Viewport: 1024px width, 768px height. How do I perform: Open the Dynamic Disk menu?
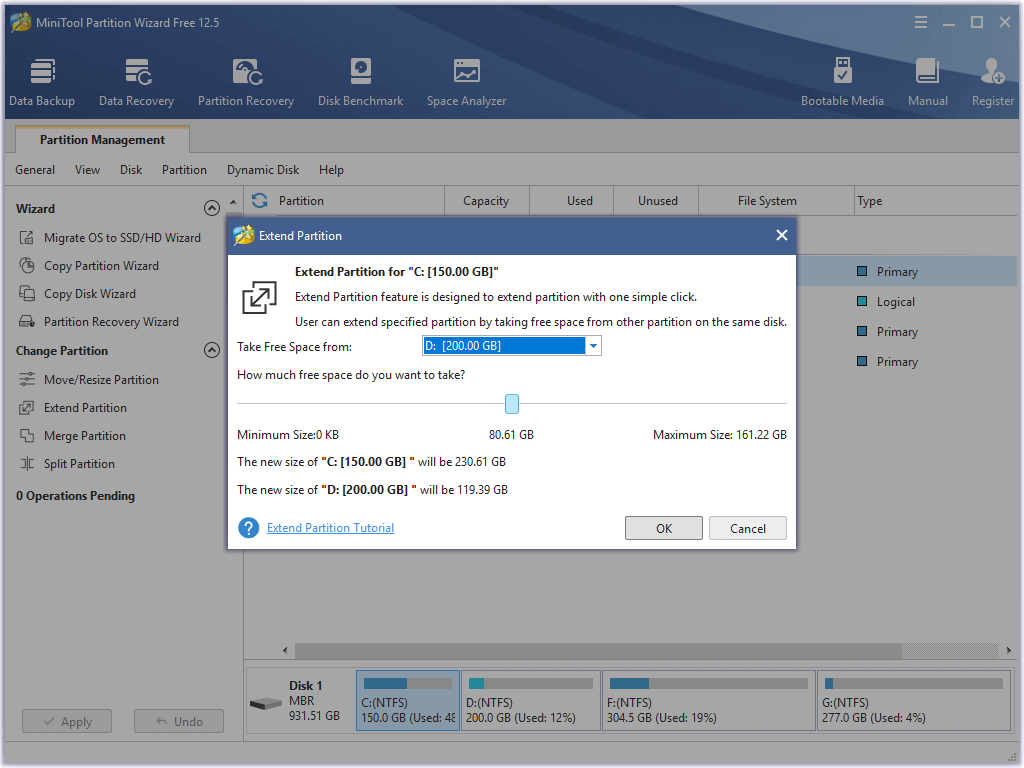click(x=262, y=170)
